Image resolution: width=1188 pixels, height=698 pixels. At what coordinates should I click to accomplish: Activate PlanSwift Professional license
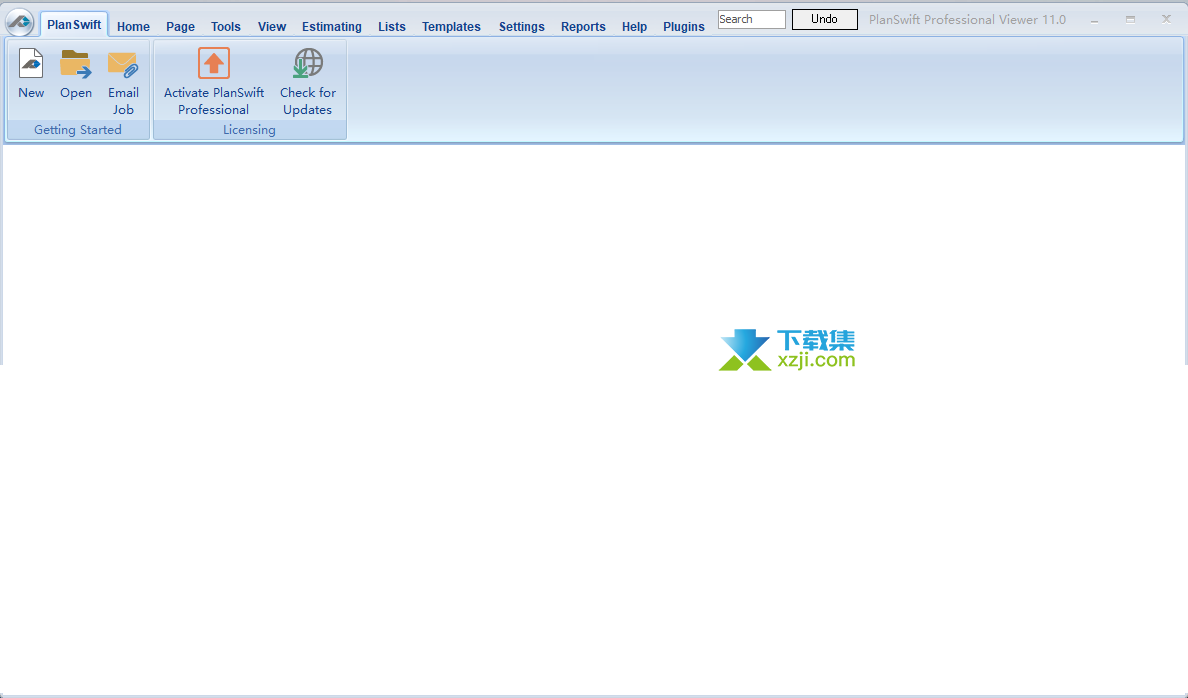coord(214,82)
